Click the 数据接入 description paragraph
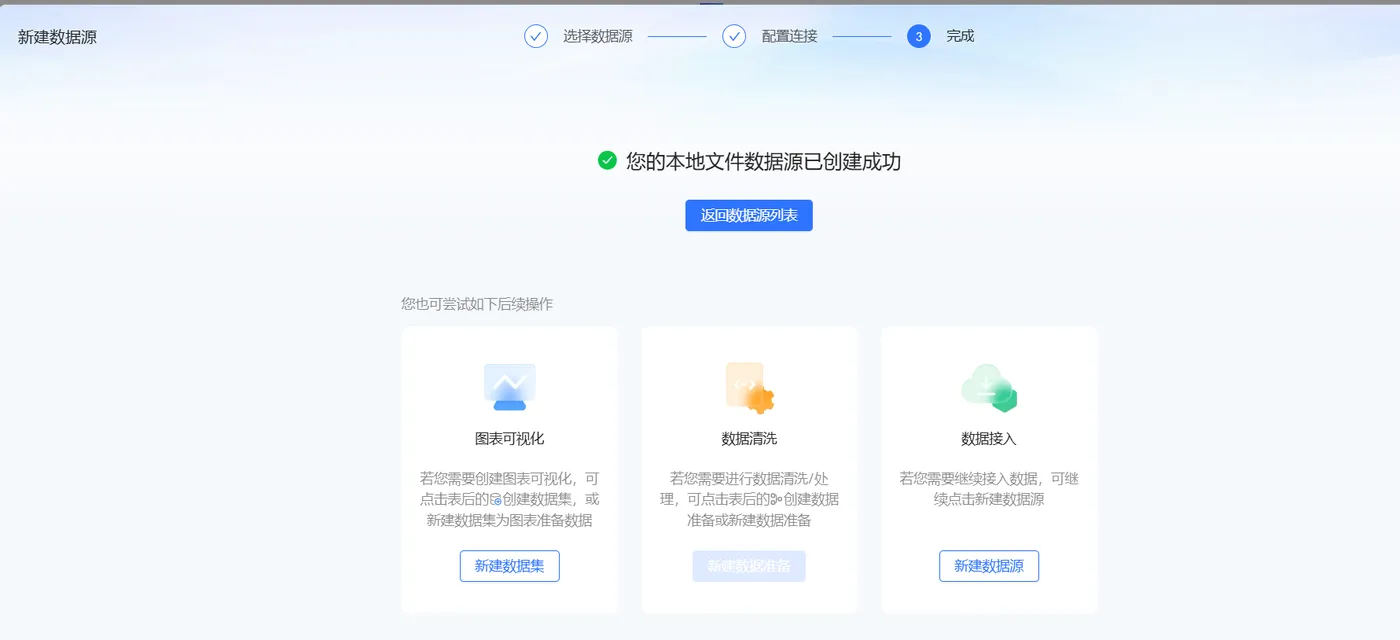The height and width of the screenshot is (640, 1400). pos(989,489)
